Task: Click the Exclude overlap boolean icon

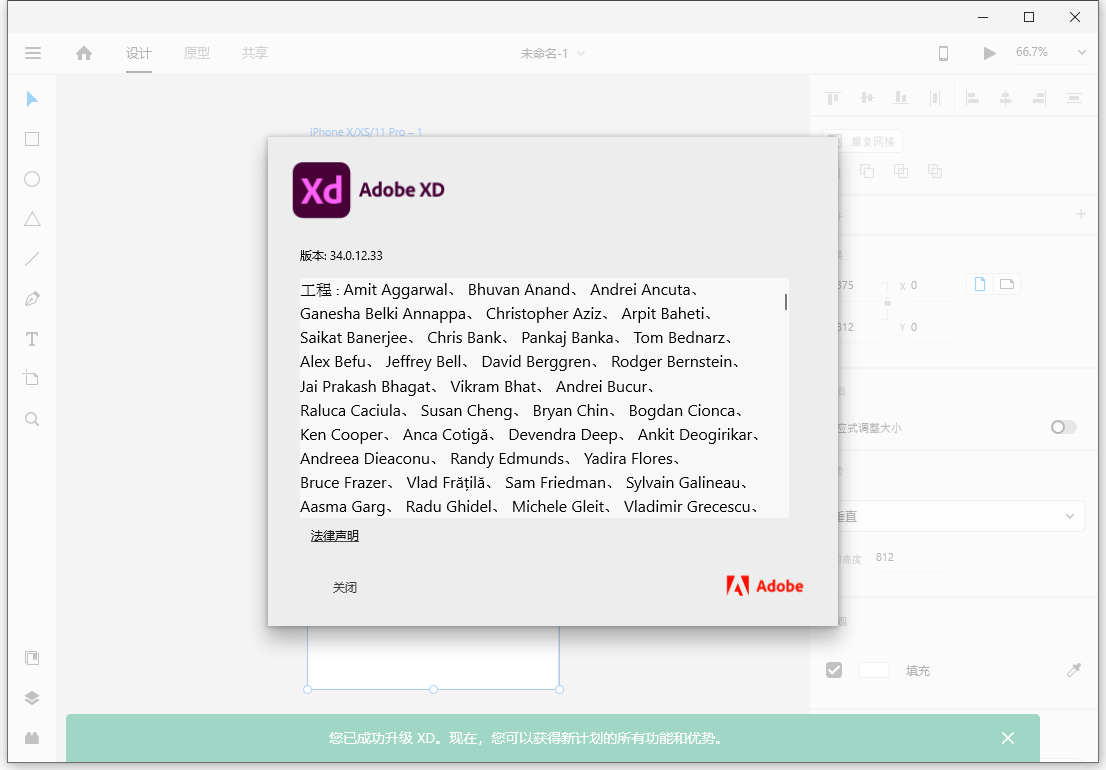Action: click(935, 171)
